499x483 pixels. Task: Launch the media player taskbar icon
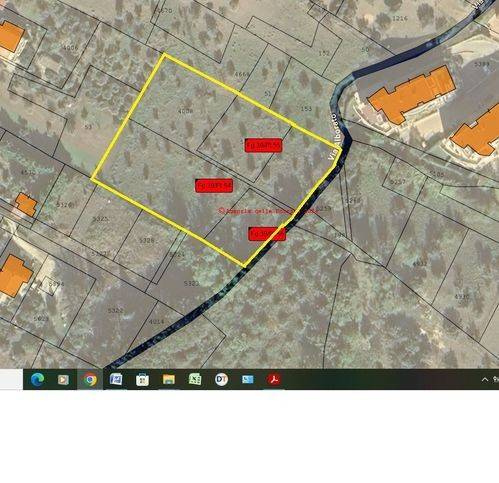[63, 379]
